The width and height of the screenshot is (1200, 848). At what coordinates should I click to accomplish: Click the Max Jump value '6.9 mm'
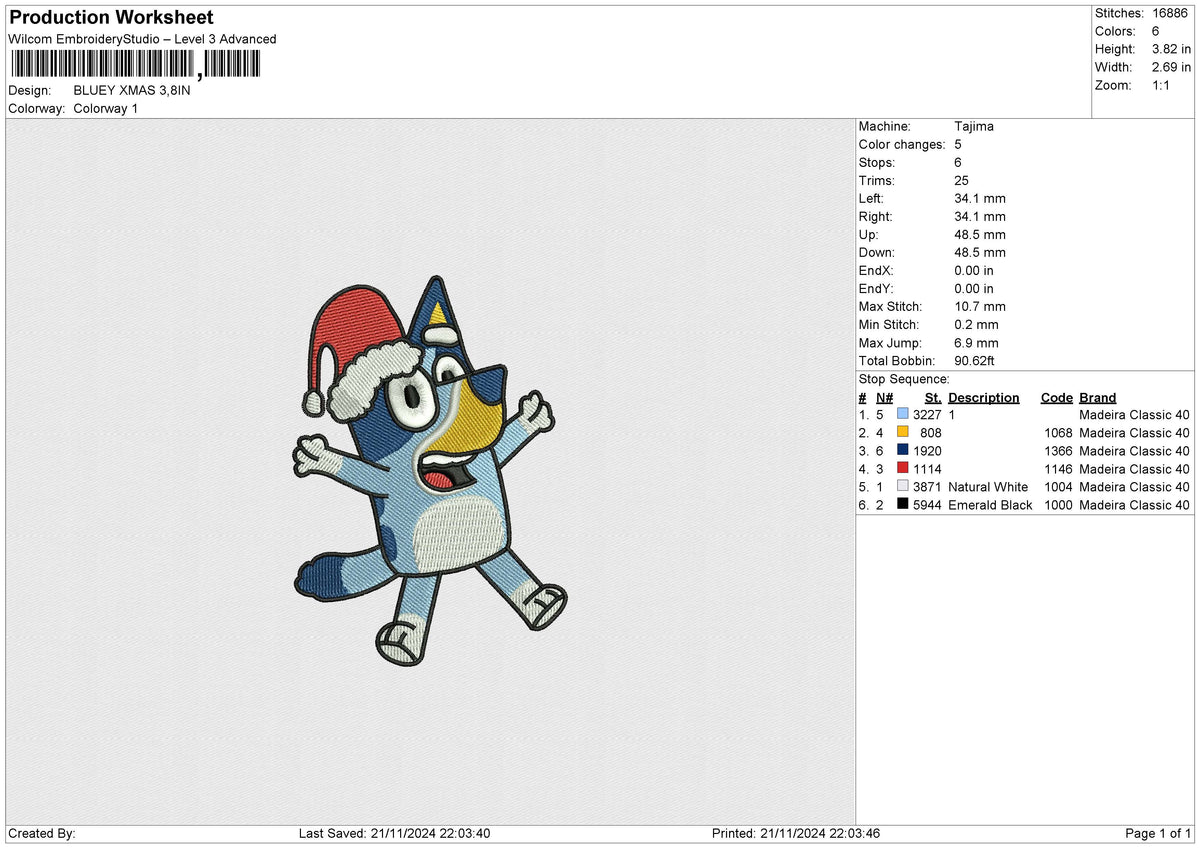click(x=977, y=342)
